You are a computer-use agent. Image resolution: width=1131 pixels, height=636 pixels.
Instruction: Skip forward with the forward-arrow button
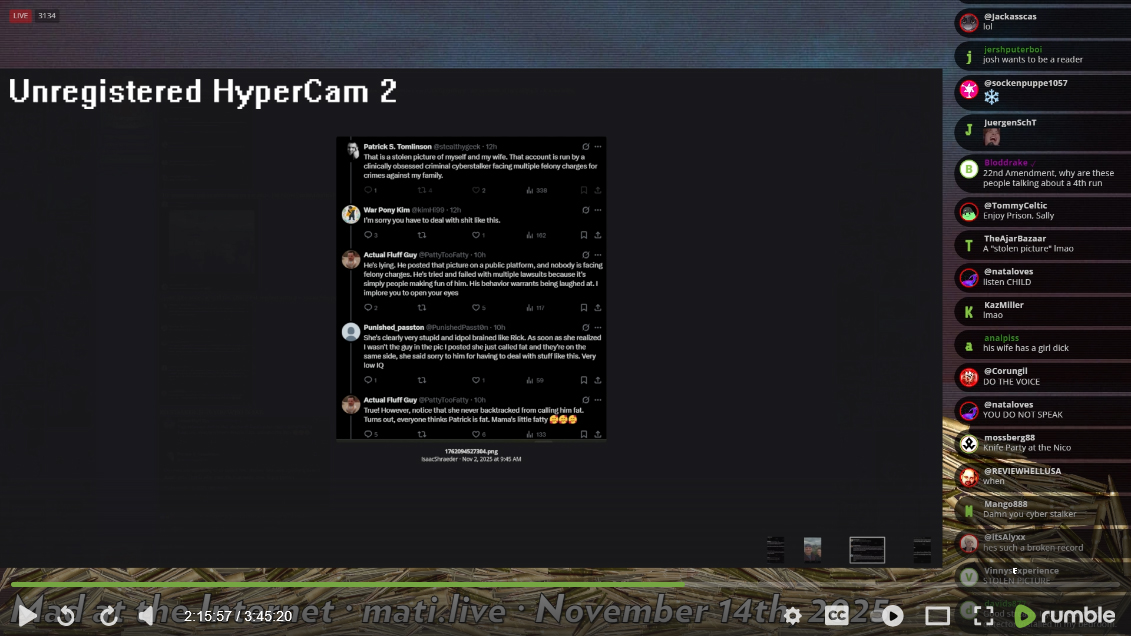click(x=109, y=616)
